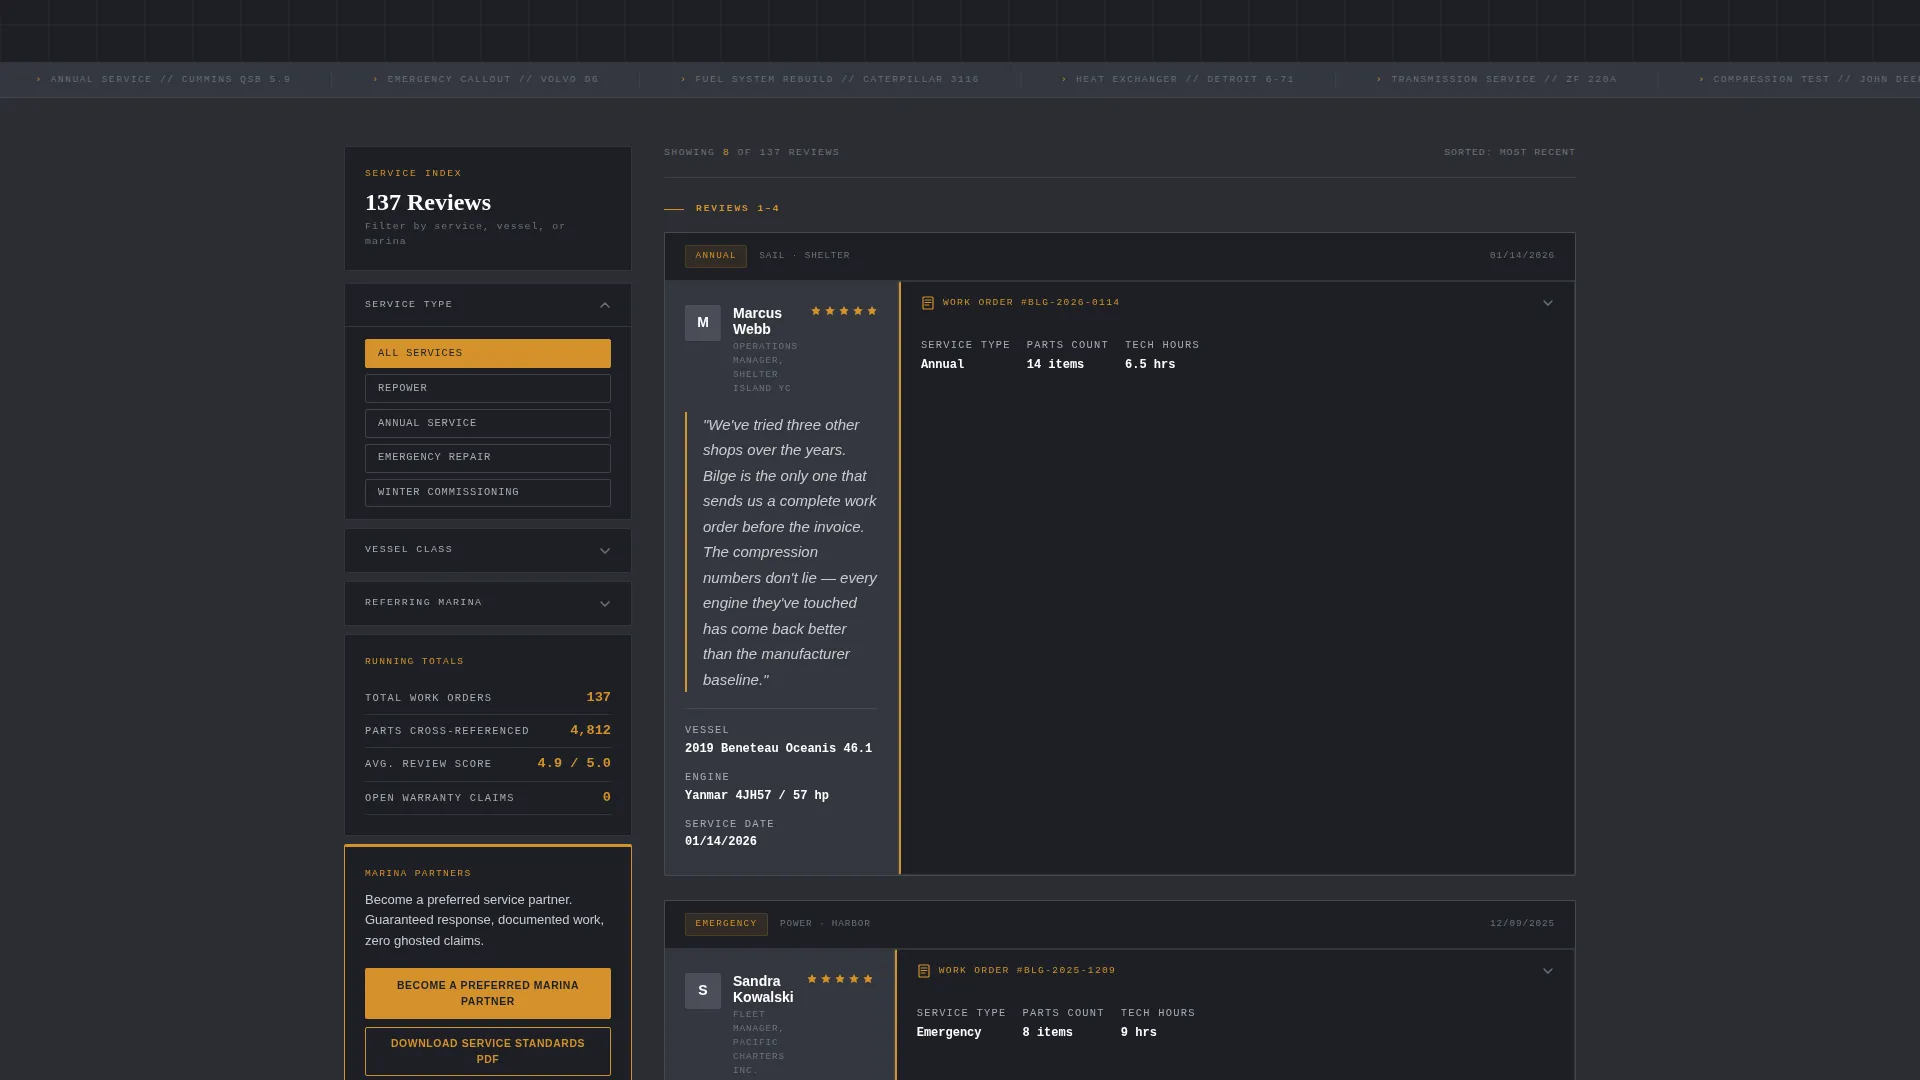Viewport: 1920px width, 1080px height.
Task: Click Showing 8 of 137 Reviews text
Action: coord(752,153)
